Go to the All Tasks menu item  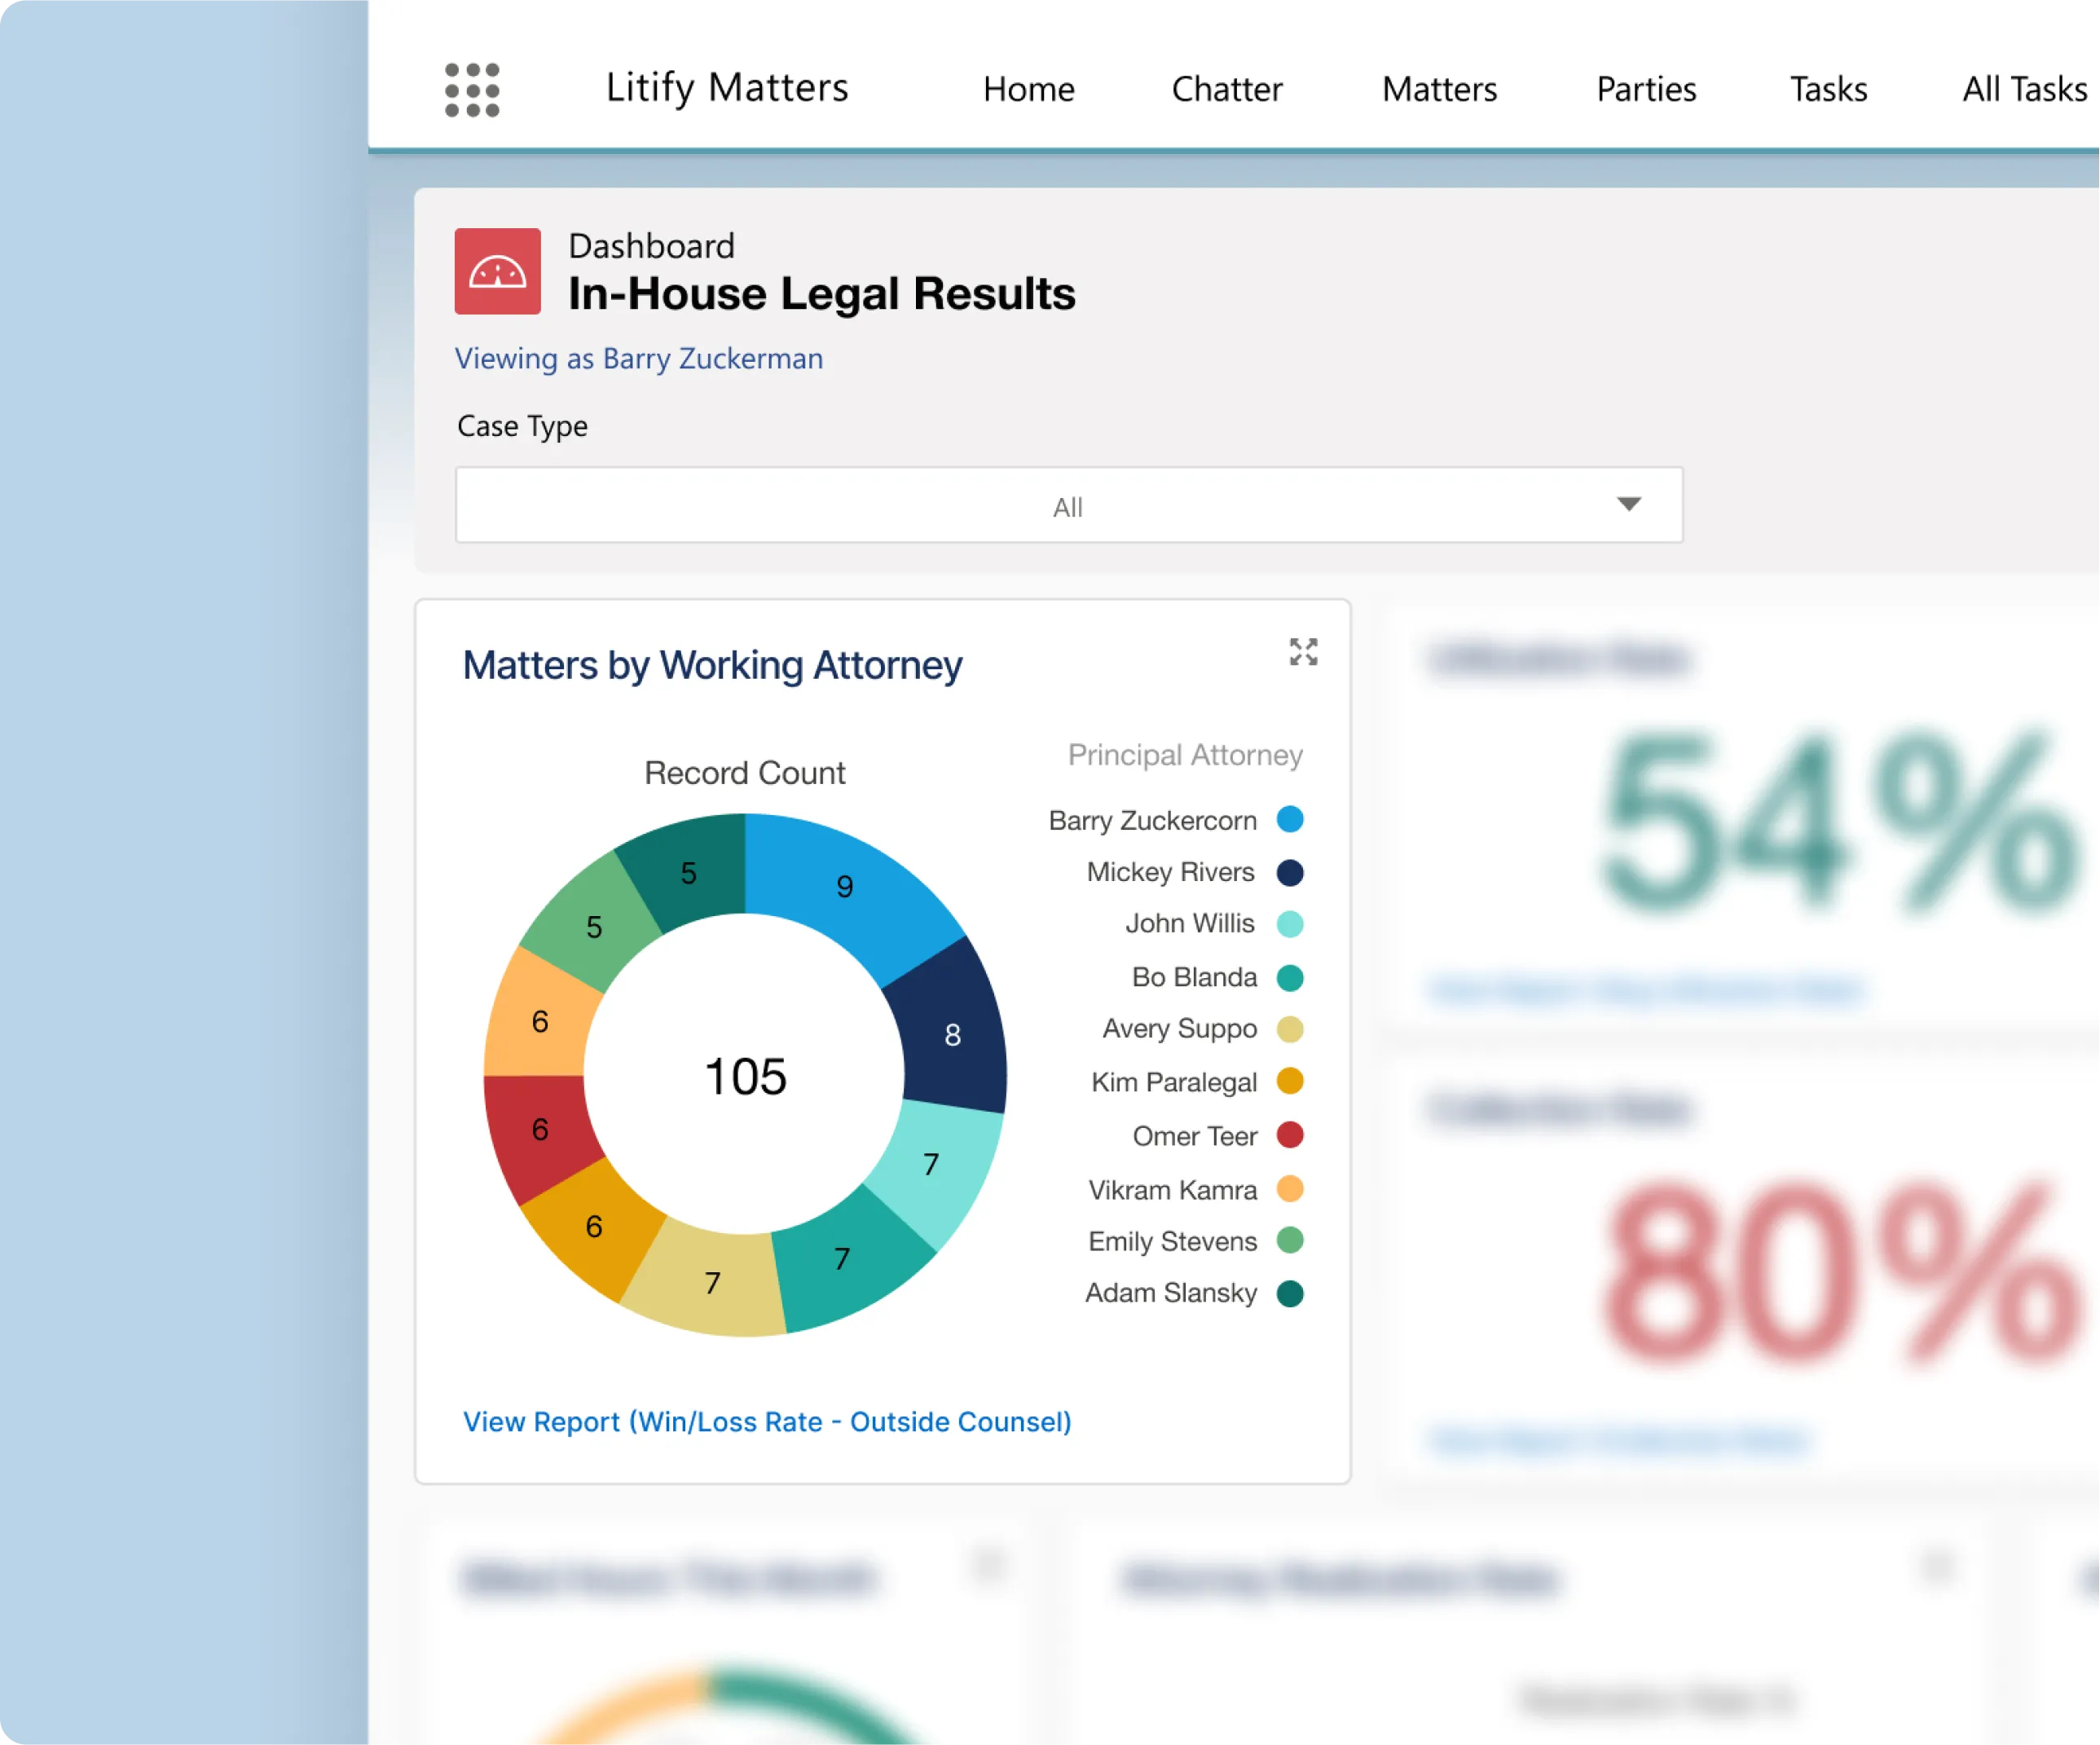pos(2022,89)
